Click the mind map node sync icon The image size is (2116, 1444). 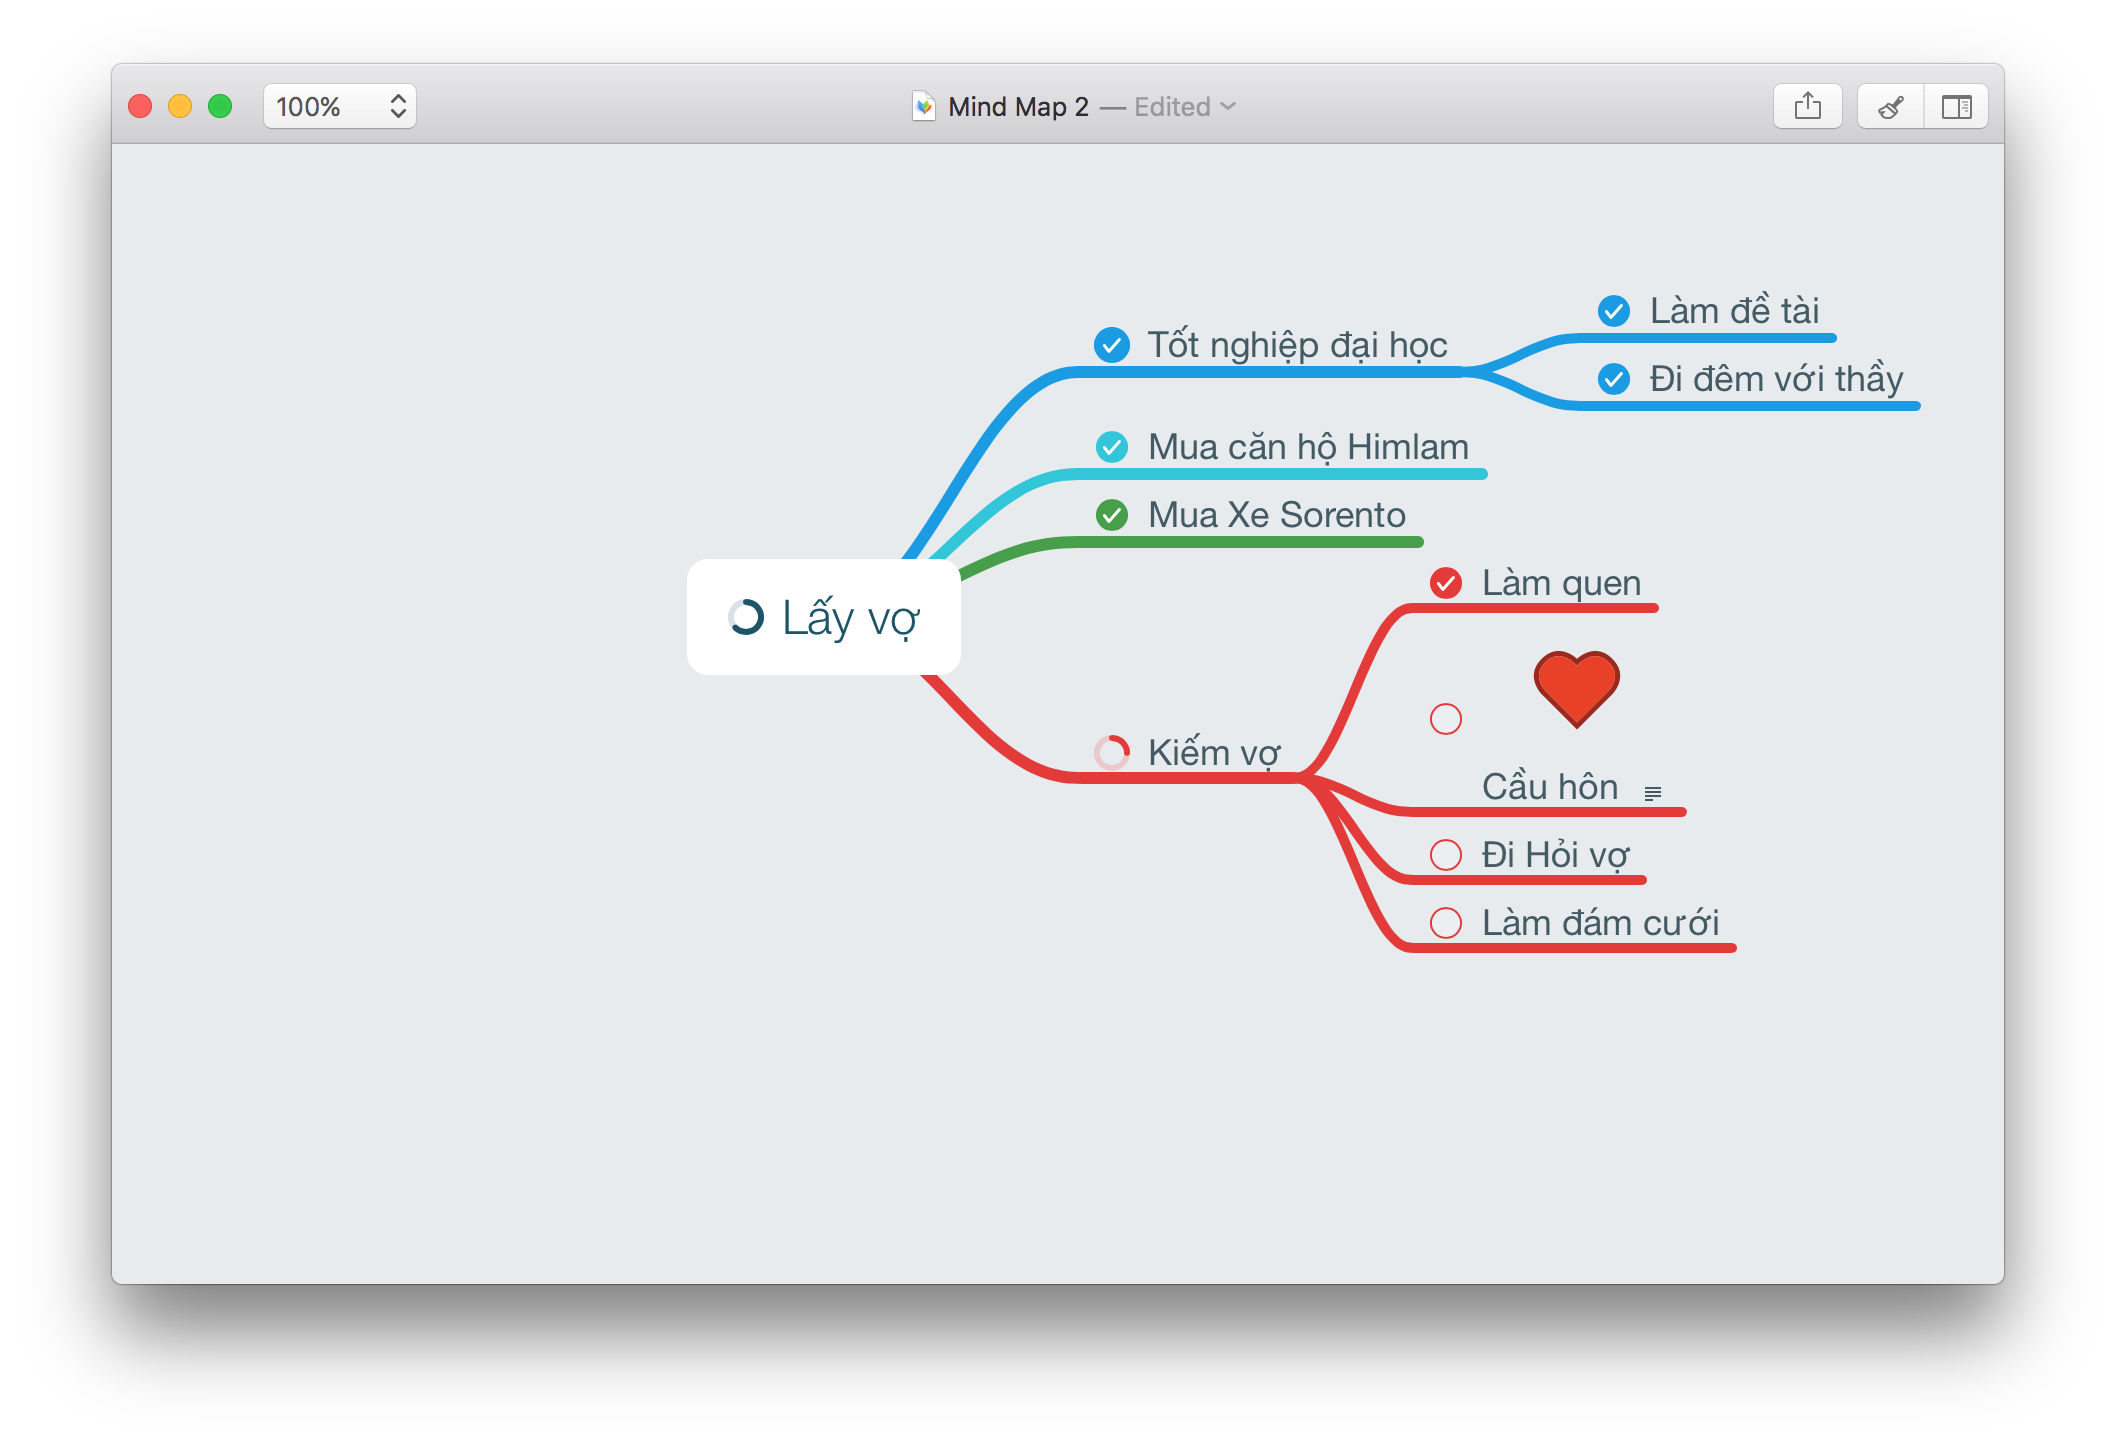point(738,611)
